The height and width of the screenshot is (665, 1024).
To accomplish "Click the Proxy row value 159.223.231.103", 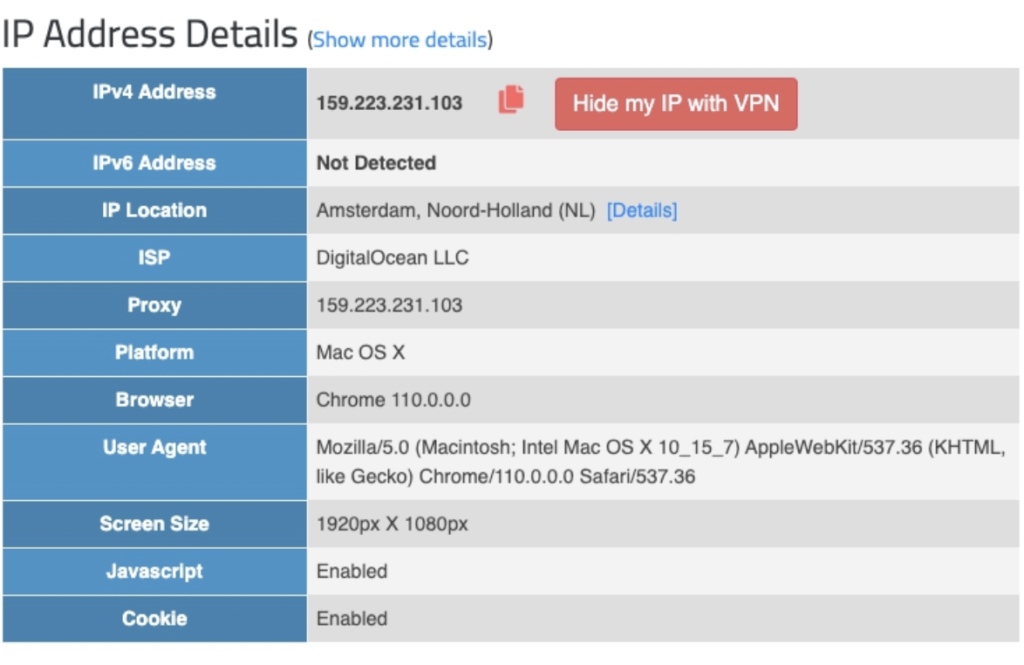I will click(389, 305).
